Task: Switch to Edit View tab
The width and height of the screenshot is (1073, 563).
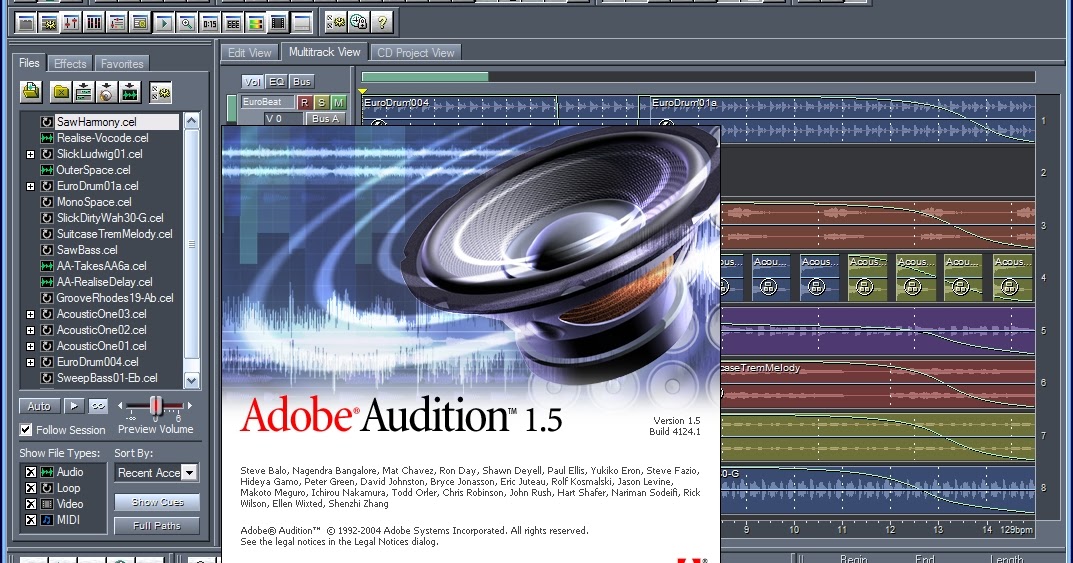Action: (x=250, y=53)
